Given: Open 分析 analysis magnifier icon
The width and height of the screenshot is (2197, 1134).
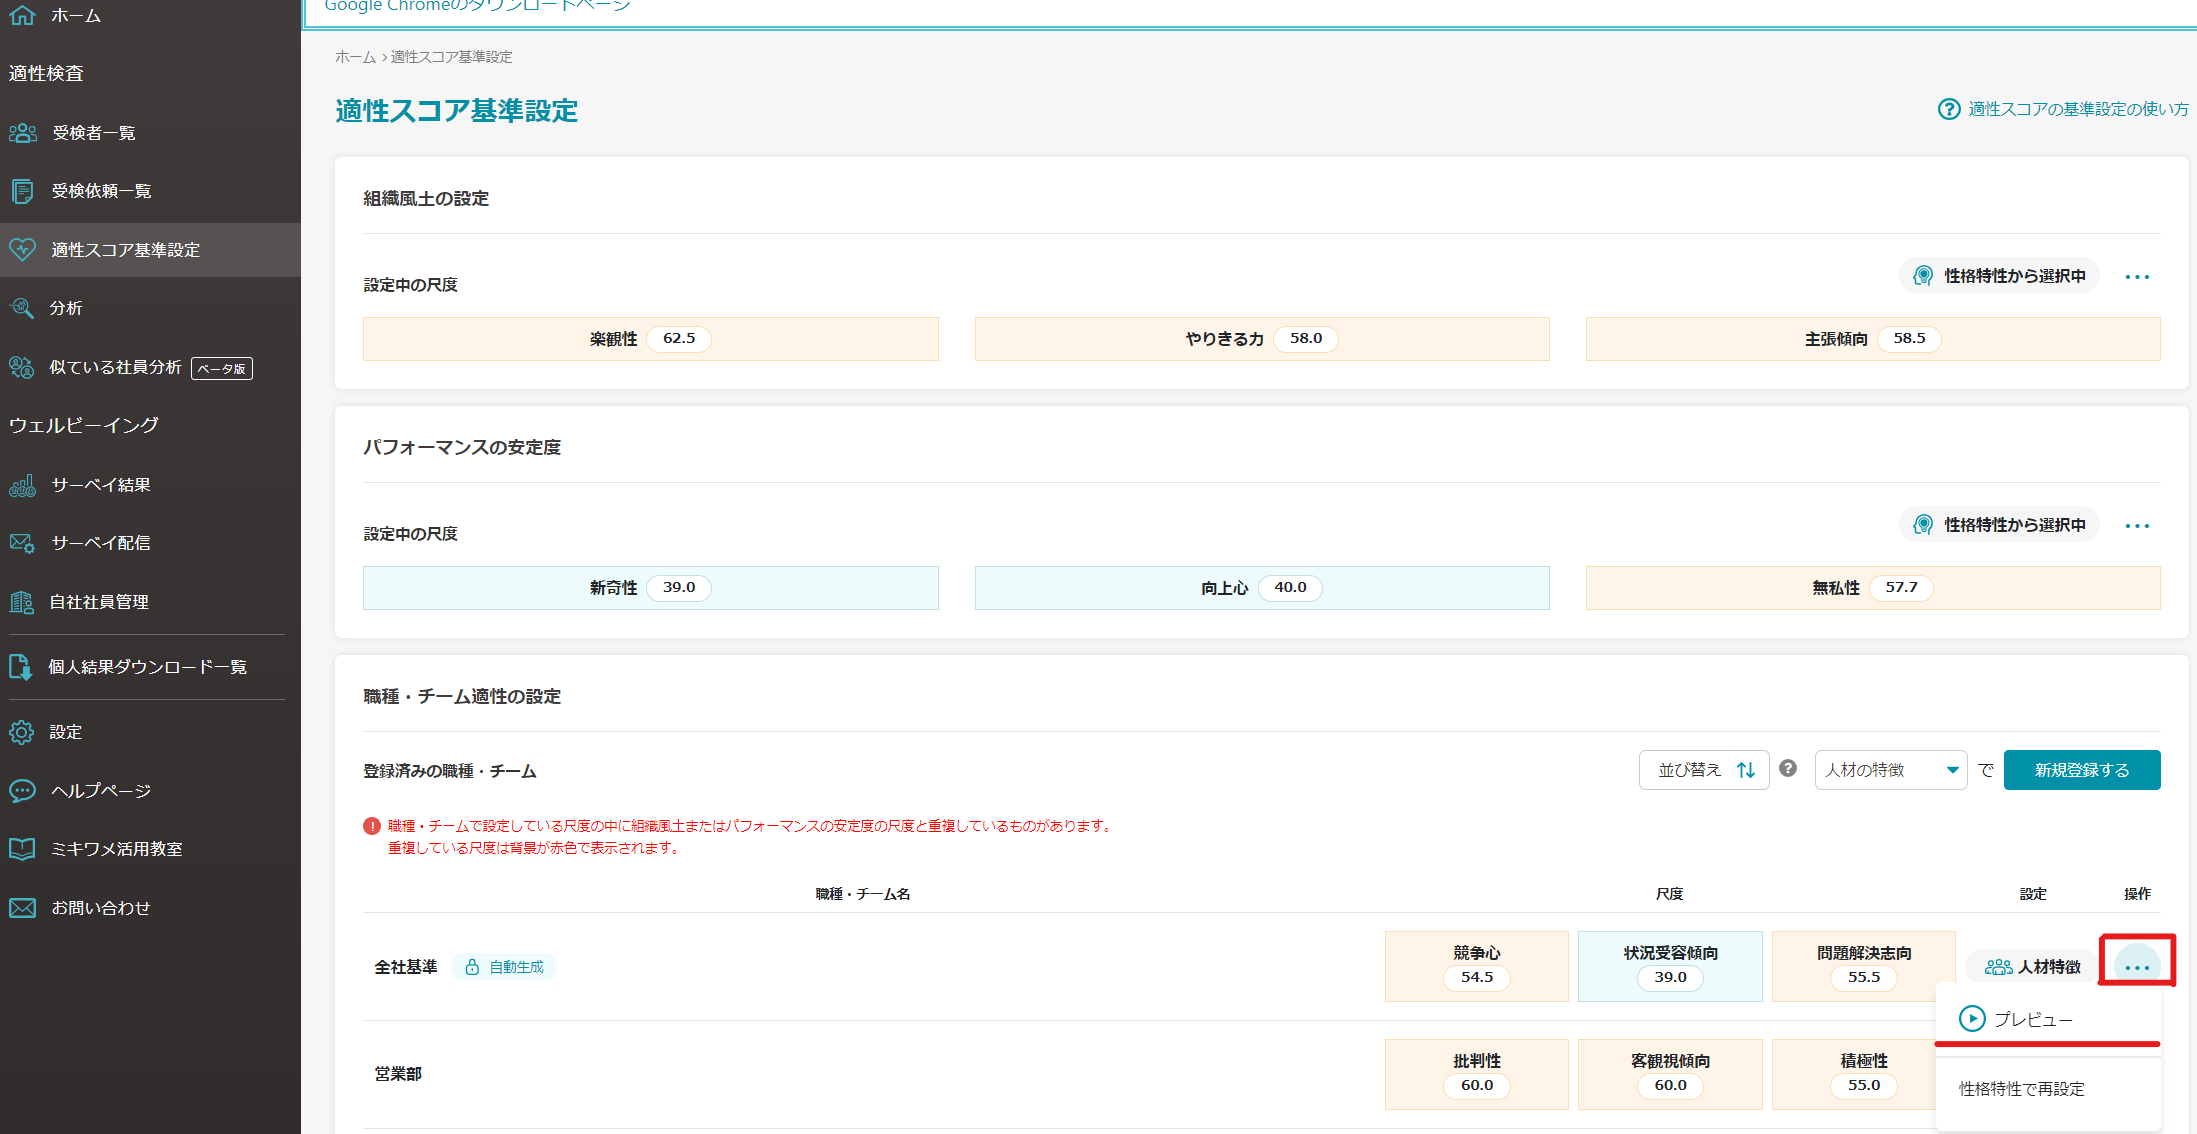Looking at the screenshot, I should point(22,308).
